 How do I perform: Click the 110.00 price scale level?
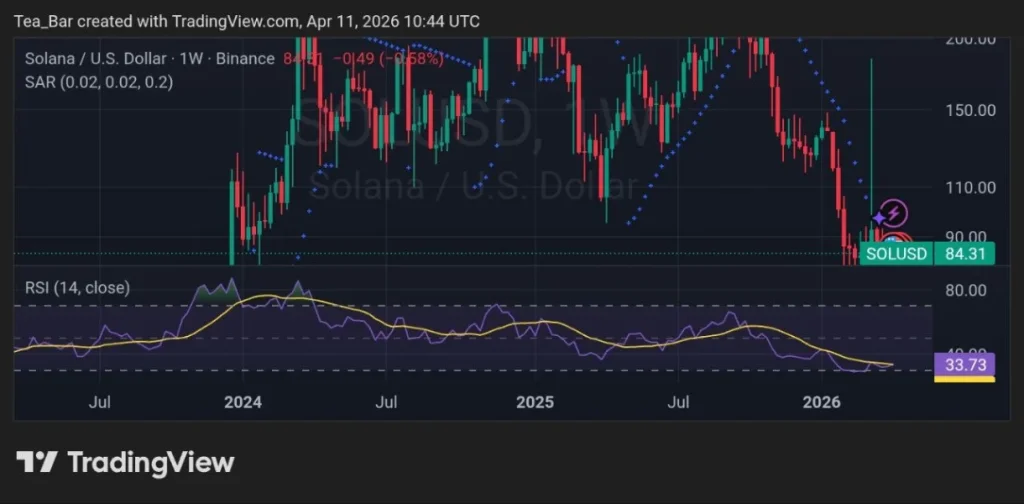tap(972, 187)
